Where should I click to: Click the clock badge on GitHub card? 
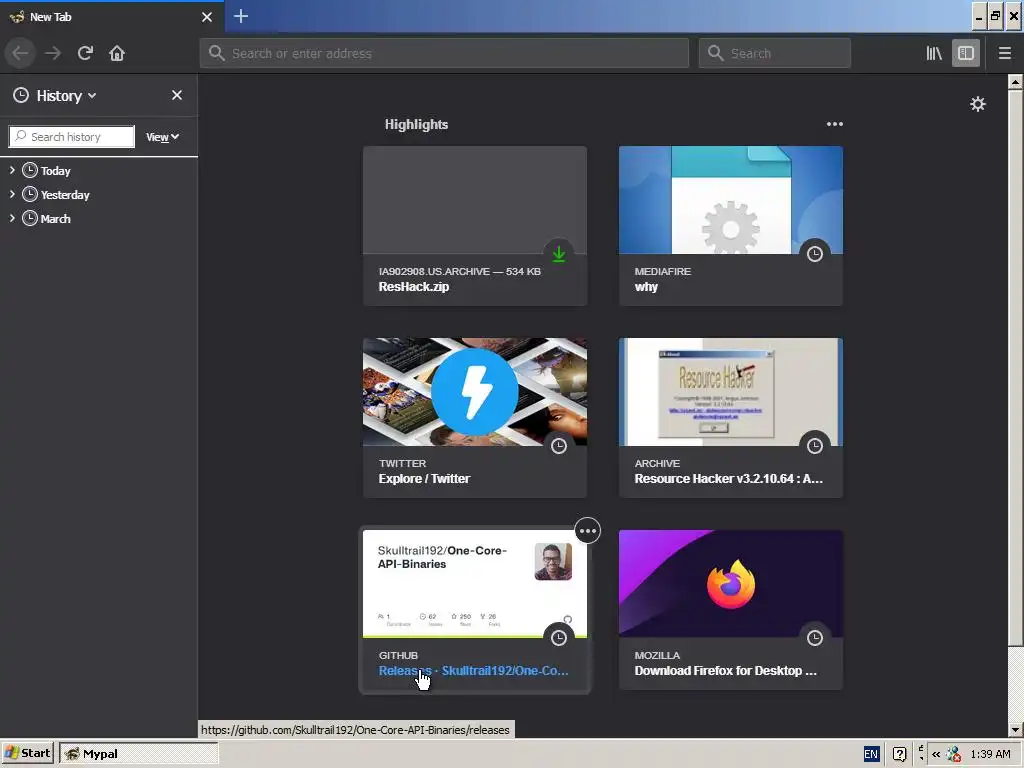(559, 638)
